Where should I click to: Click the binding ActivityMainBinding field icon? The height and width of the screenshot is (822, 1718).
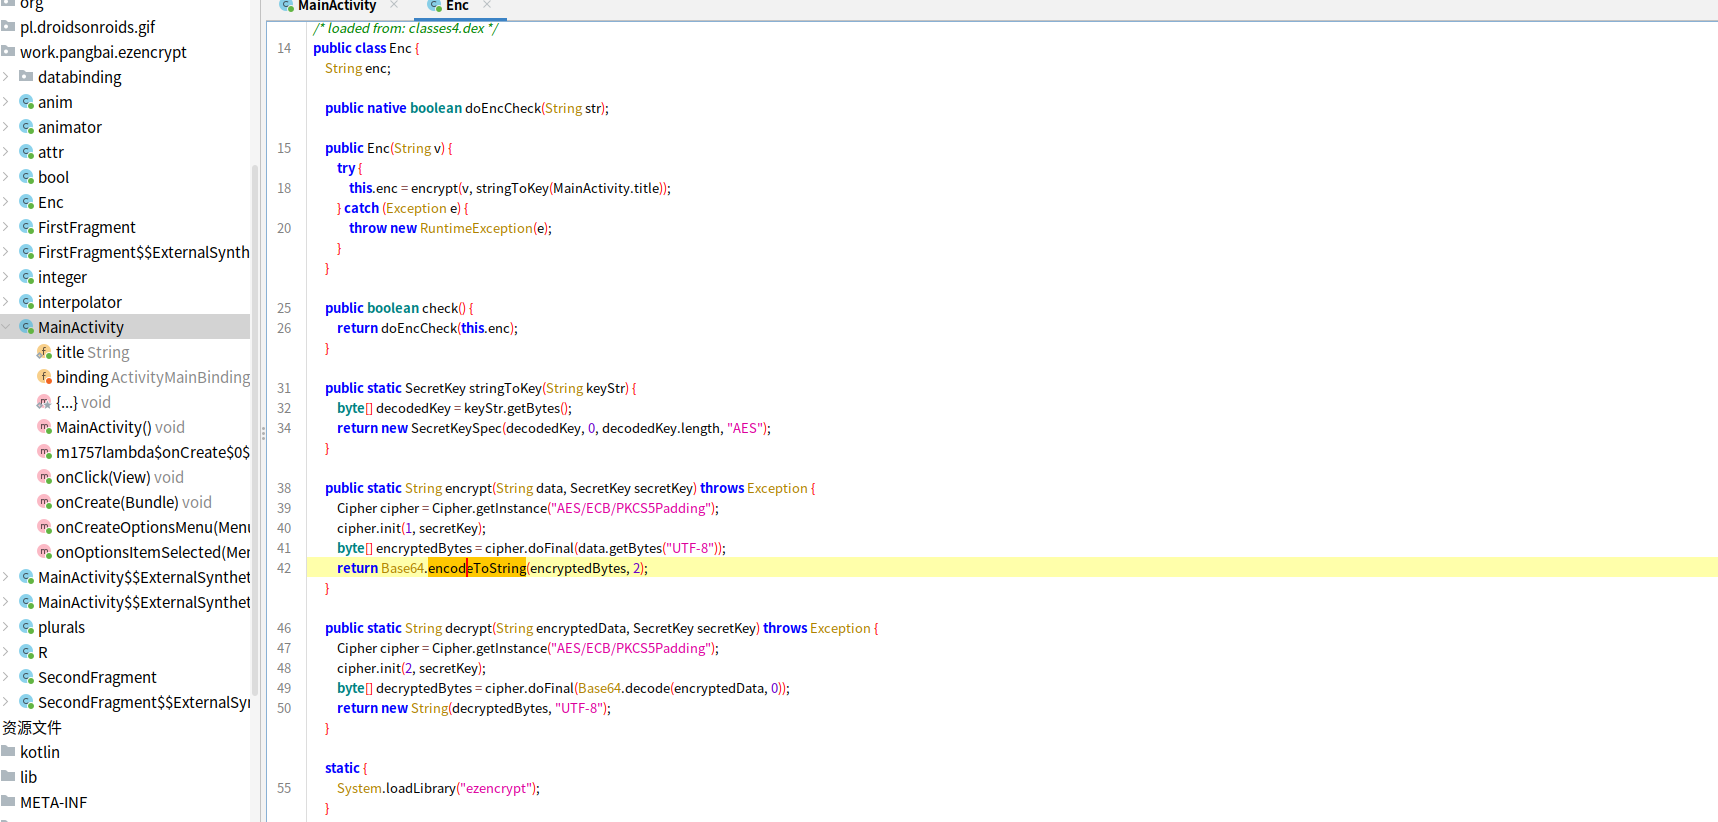tap(44, 377)
